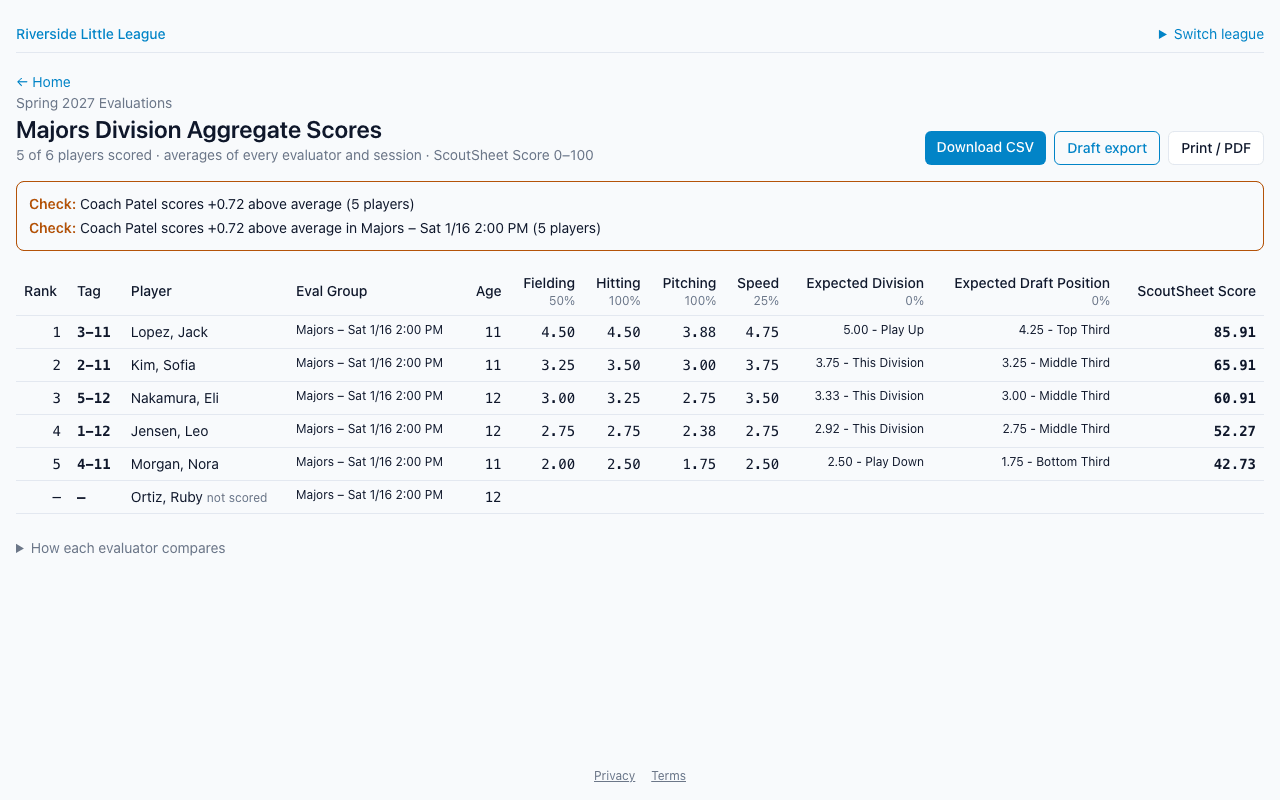Screen dimensions: 1280x800
Task: Click the ScoutSheet score 42.73
Action: (x=1235, y=464)
